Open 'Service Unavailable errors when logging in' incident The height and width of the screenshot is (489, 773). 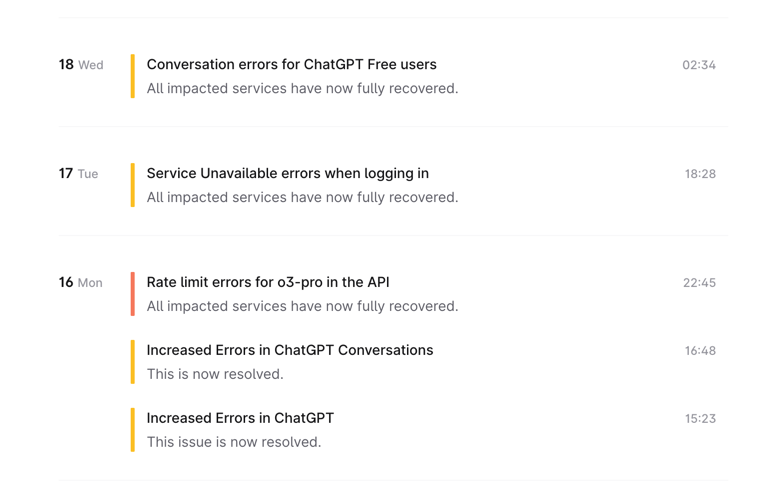point(287,174)
